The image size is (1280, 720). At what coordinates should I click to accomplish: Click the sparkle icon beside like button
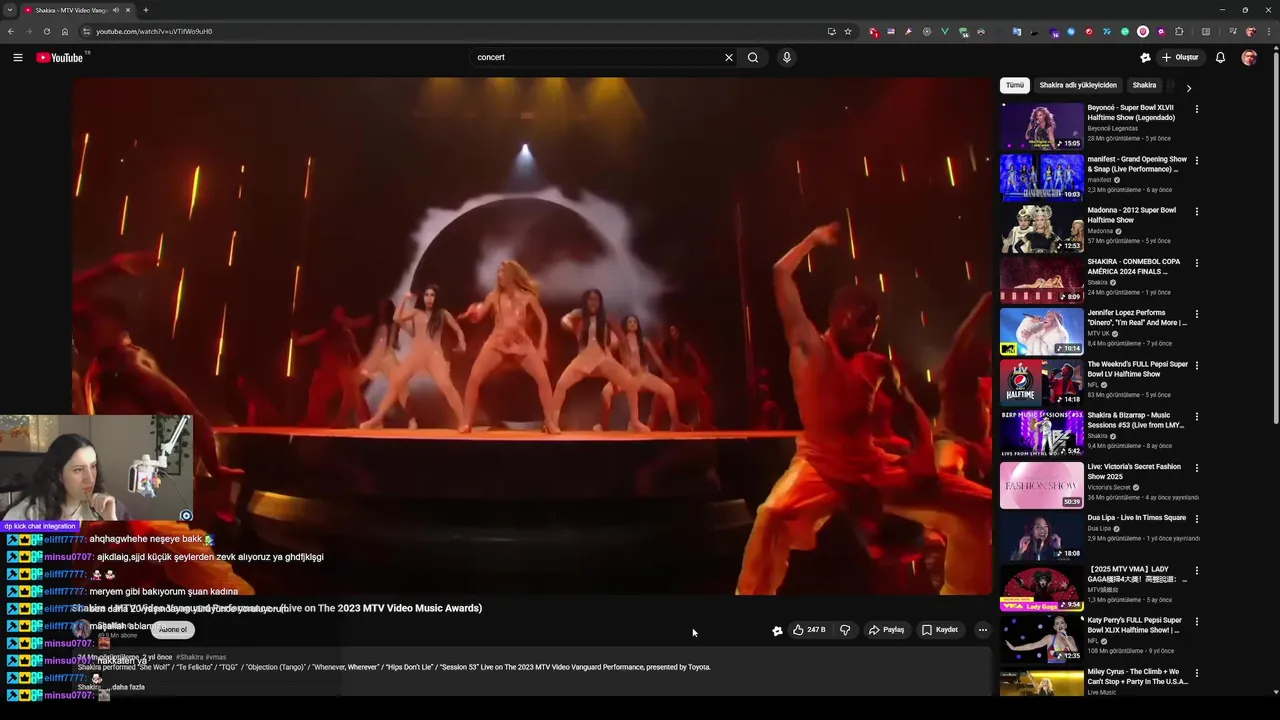tap(777, 630)
